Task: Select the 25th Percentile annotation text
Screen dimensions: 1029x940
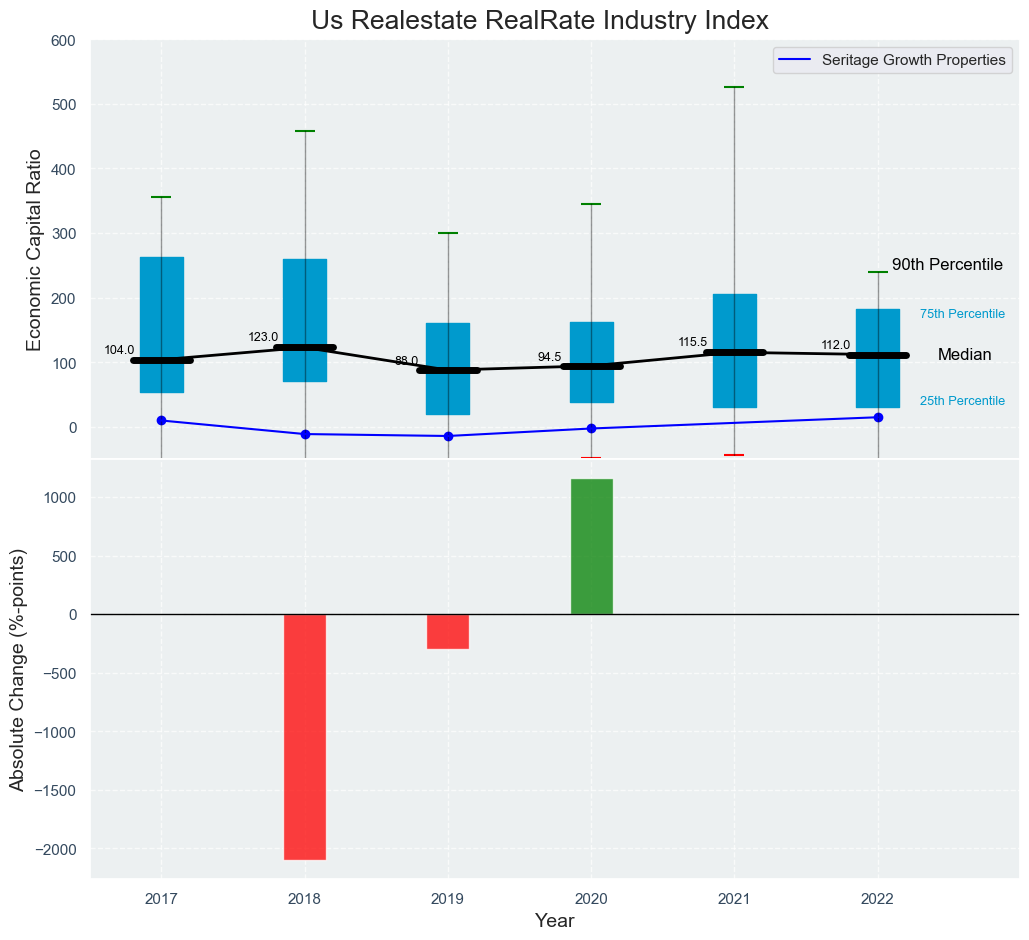Action: (x=962, y=401)
